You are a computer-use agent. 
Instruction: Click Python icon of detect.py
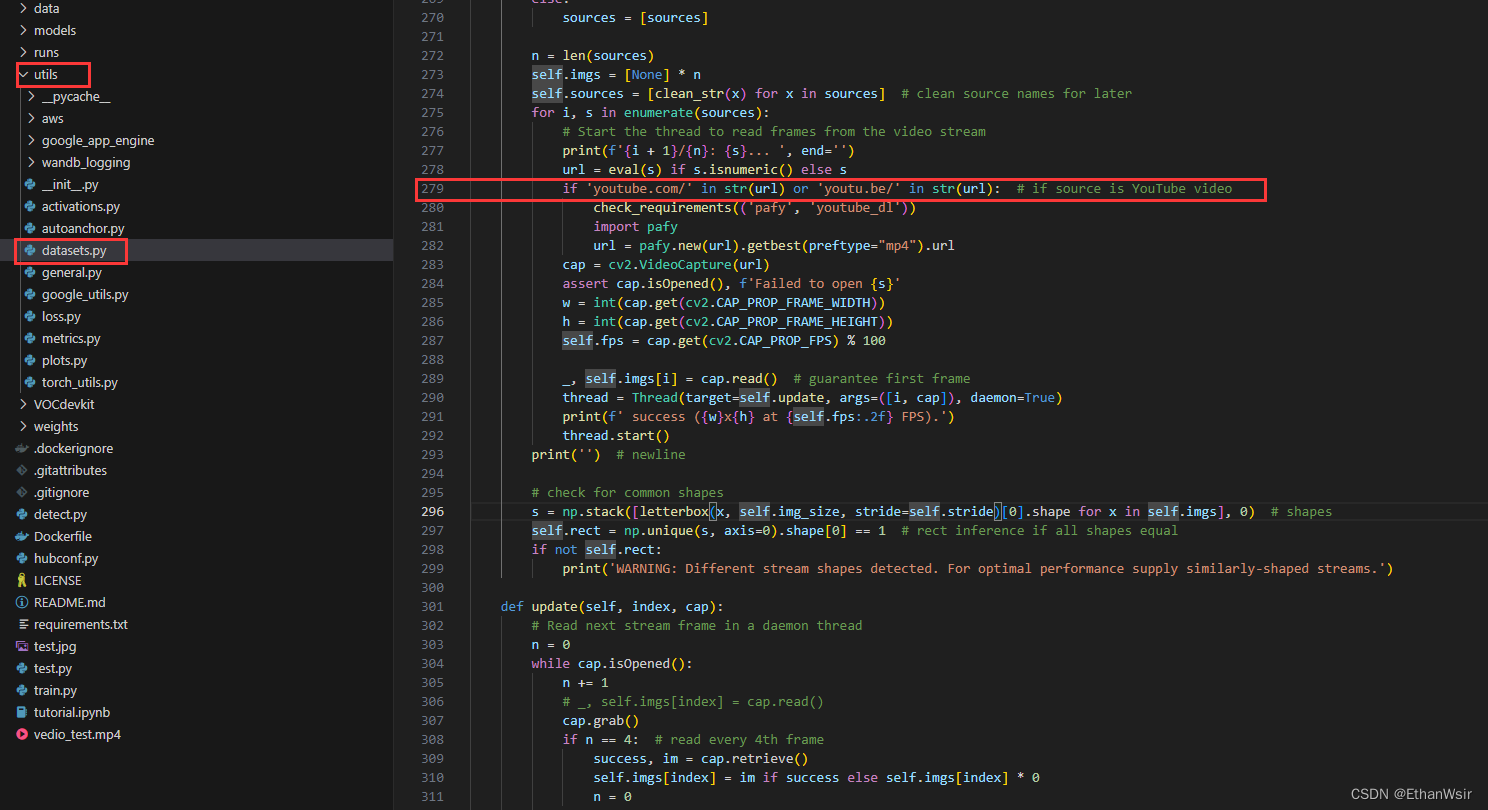point(22,514)
